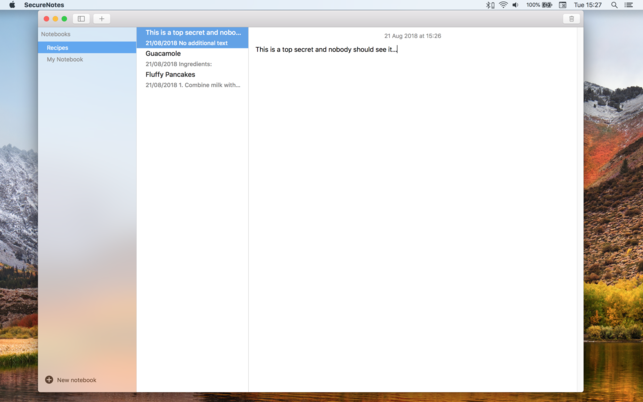Maximize the SecureNotes window
Screen dimensions: 643x402
coord(64,18)
